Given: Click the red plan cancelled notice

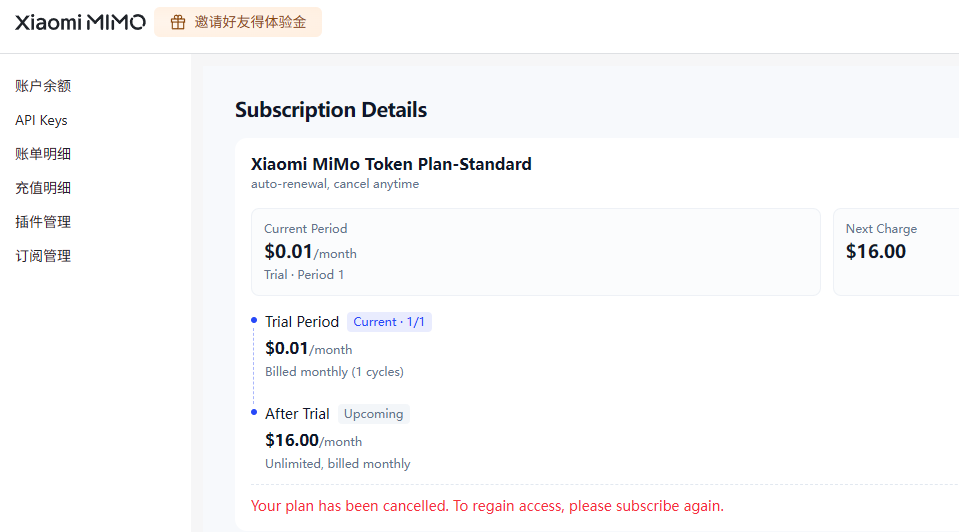Looking at the screenshot, I should pos(487,506).
